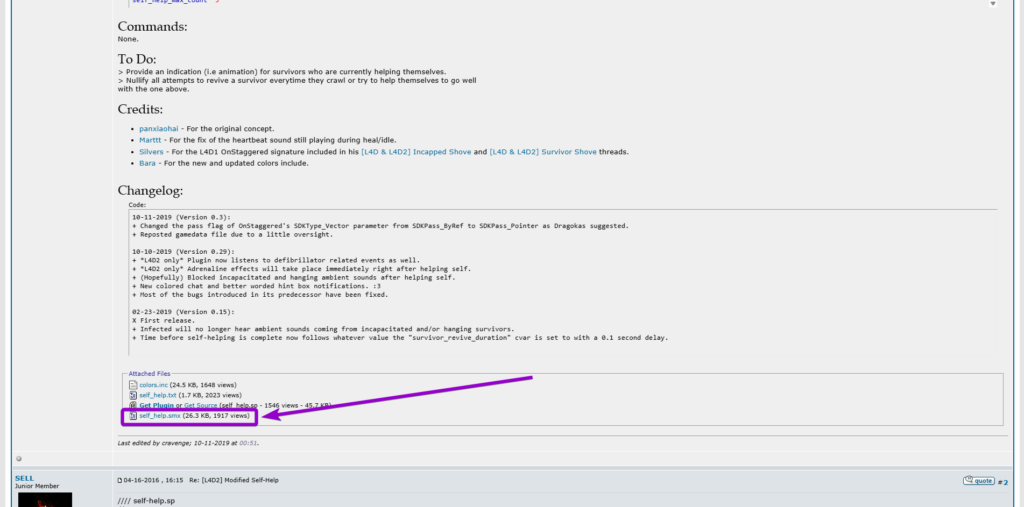This screenshot has height=507, width=1024.
Task: Open Marttt's profile link in Credits
Action: click(150, 140)
